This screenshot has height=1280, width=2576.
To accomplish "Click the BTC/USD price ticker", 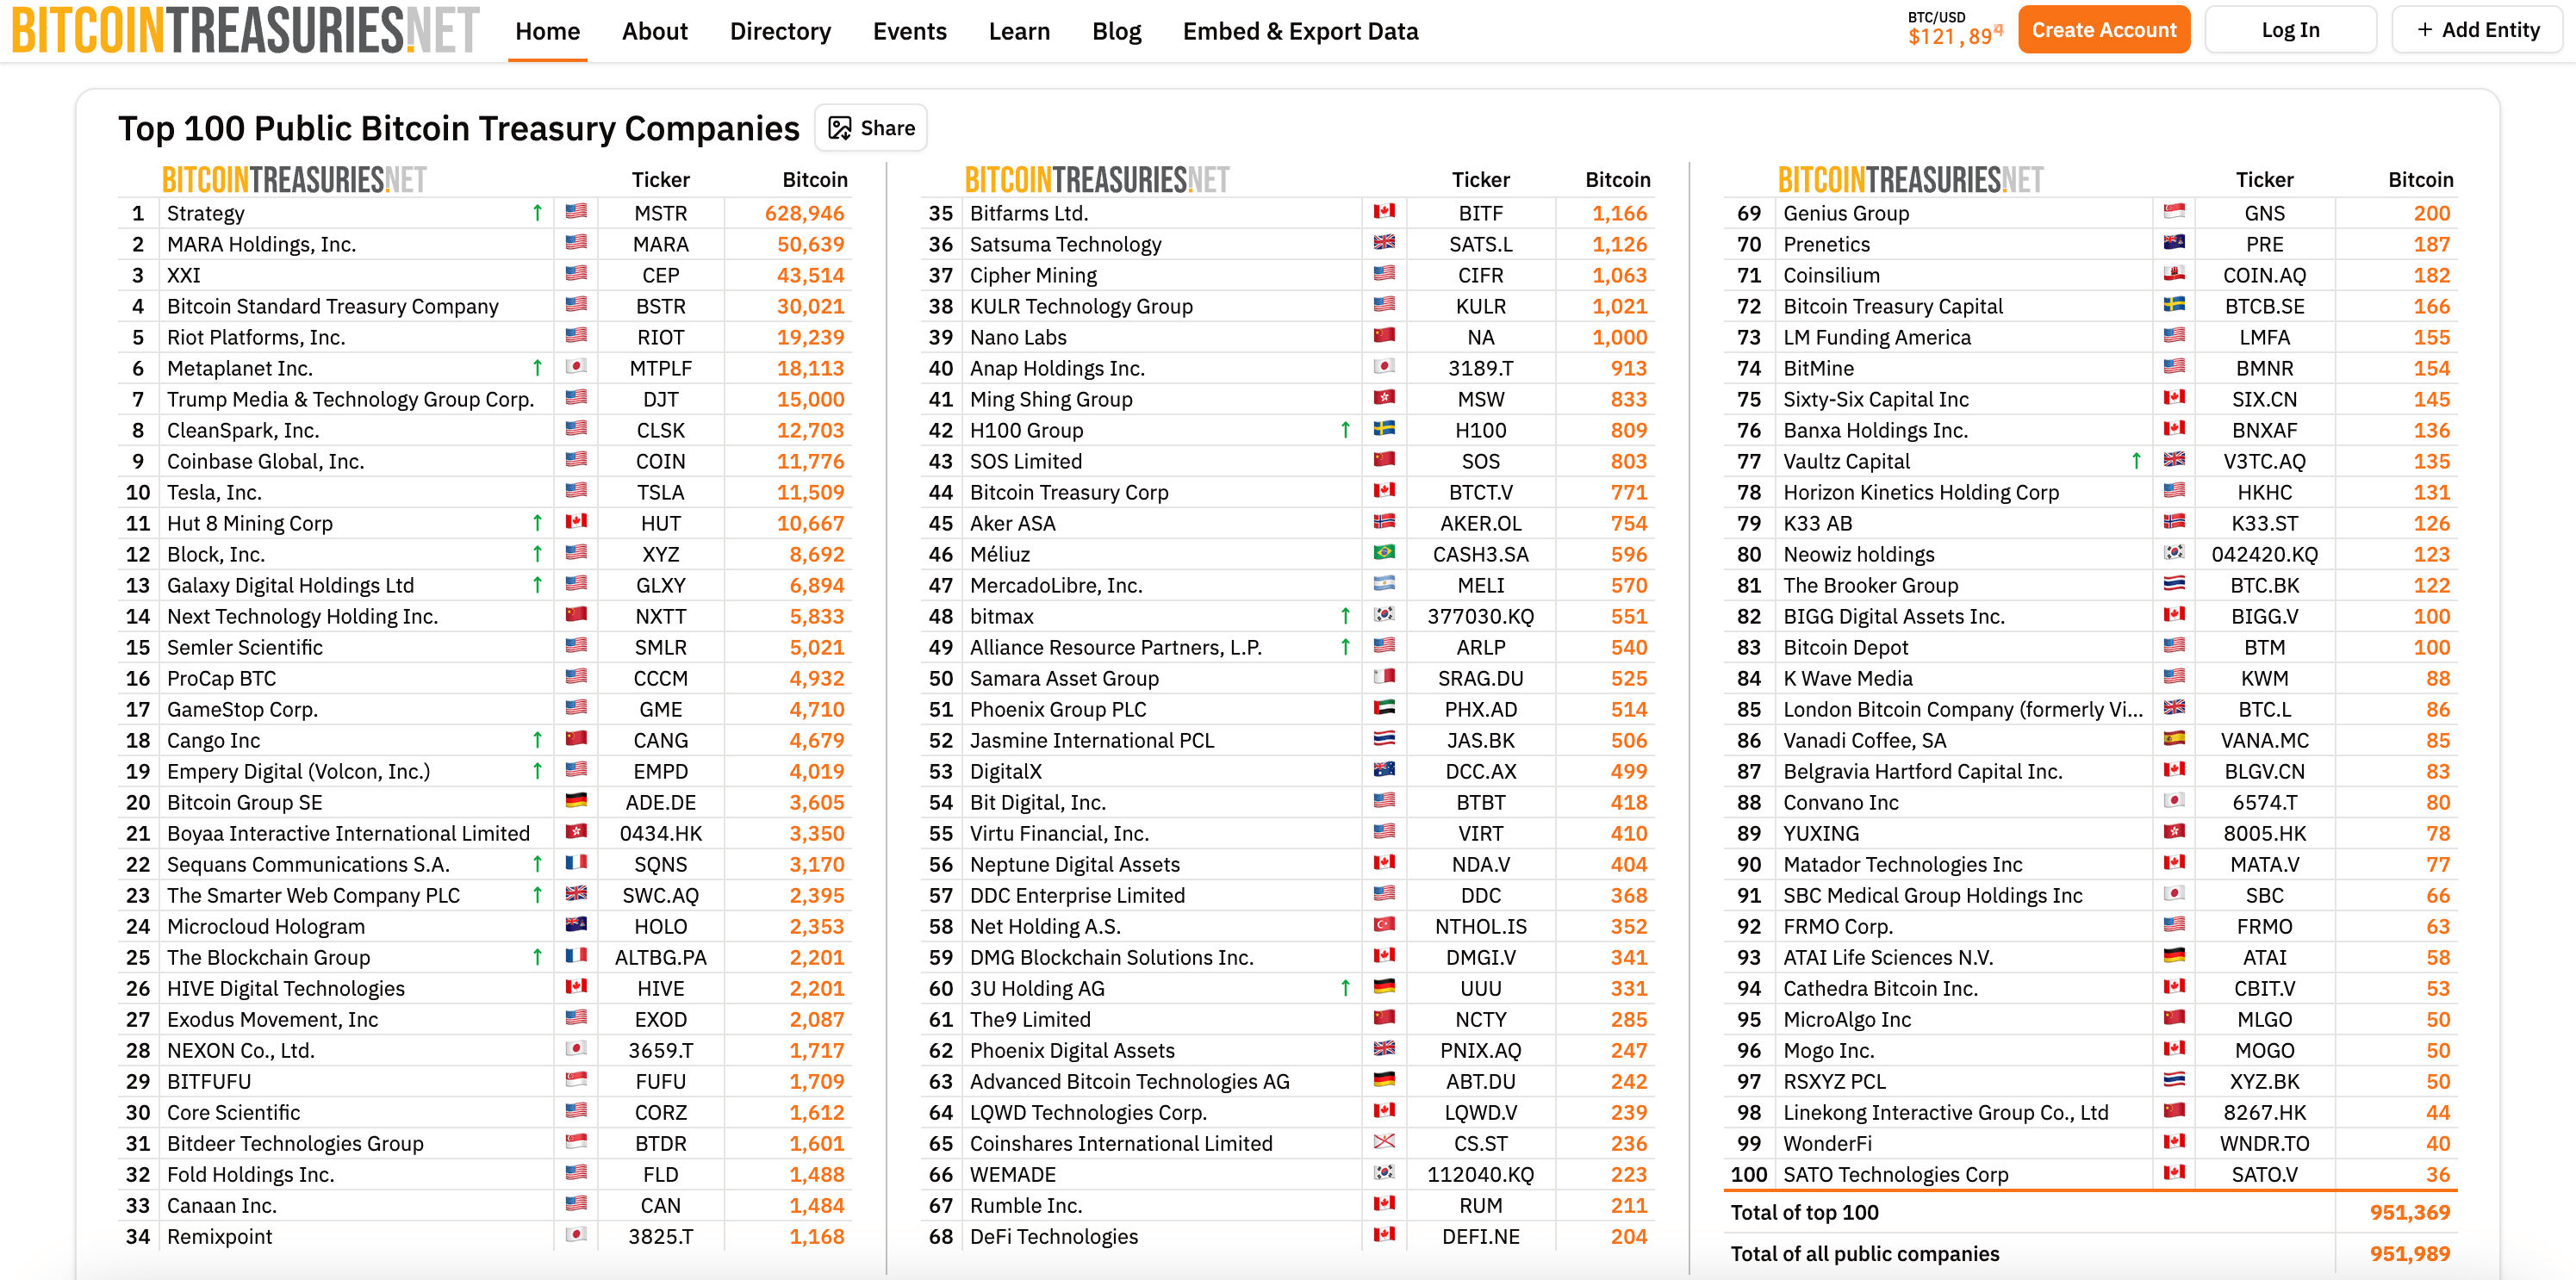I will 1954,30.
